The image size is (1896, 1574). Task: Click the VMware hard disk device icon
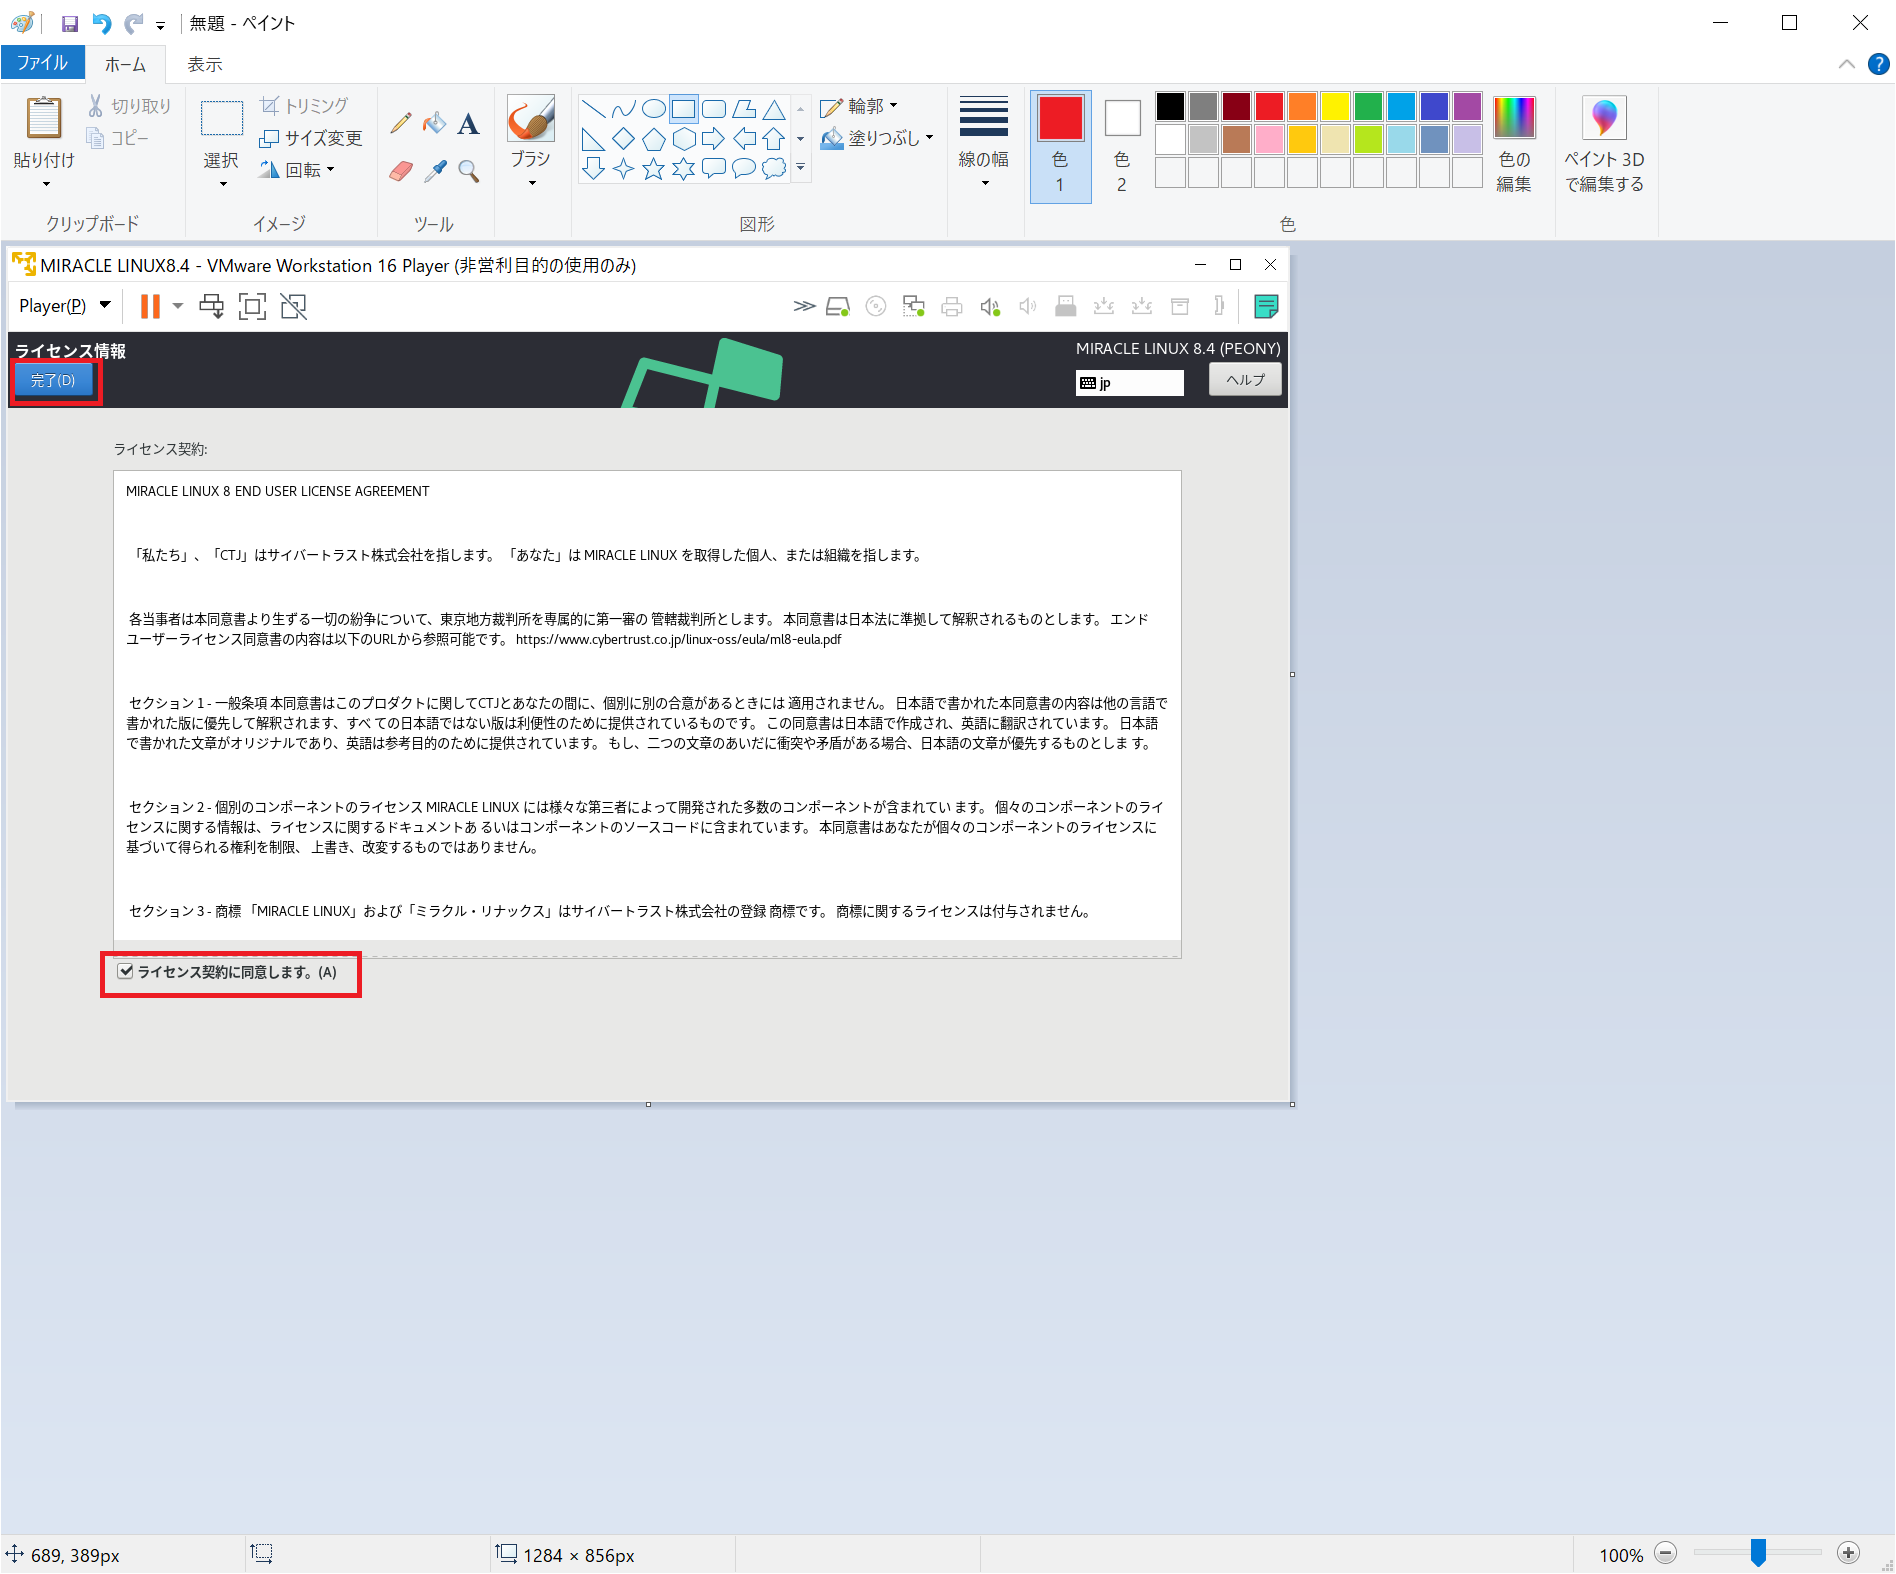[x=838, y=306]
